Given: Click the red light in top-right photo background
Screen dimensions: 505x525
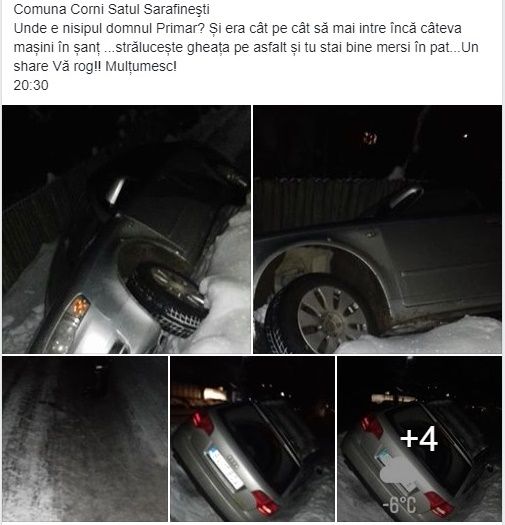Looking at the screenshot, I should tap(371, 138).
